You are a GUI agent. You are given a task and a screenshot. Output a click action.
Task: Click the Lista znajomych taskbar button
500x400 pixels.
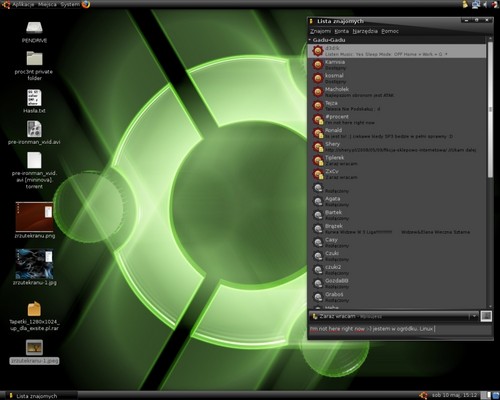(42, 396)
